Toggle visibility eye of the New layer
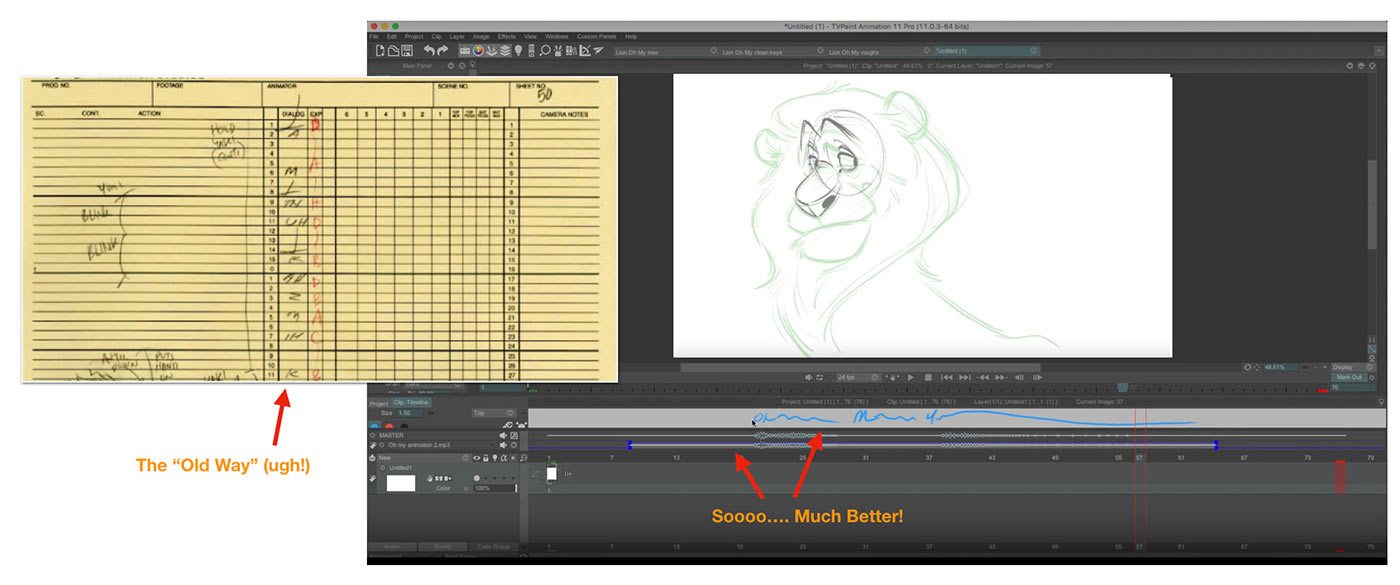 click(x=476, y=458)
